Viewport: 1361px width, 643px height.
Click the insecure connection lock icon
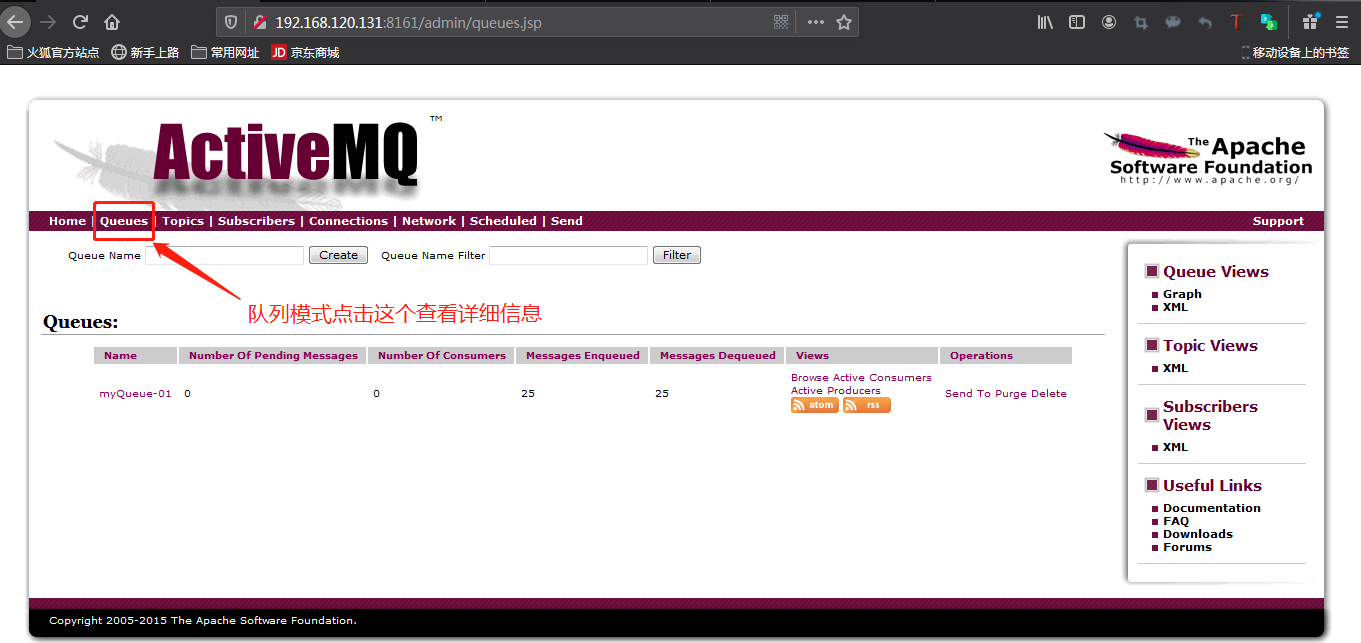click(x=260, y=22)
